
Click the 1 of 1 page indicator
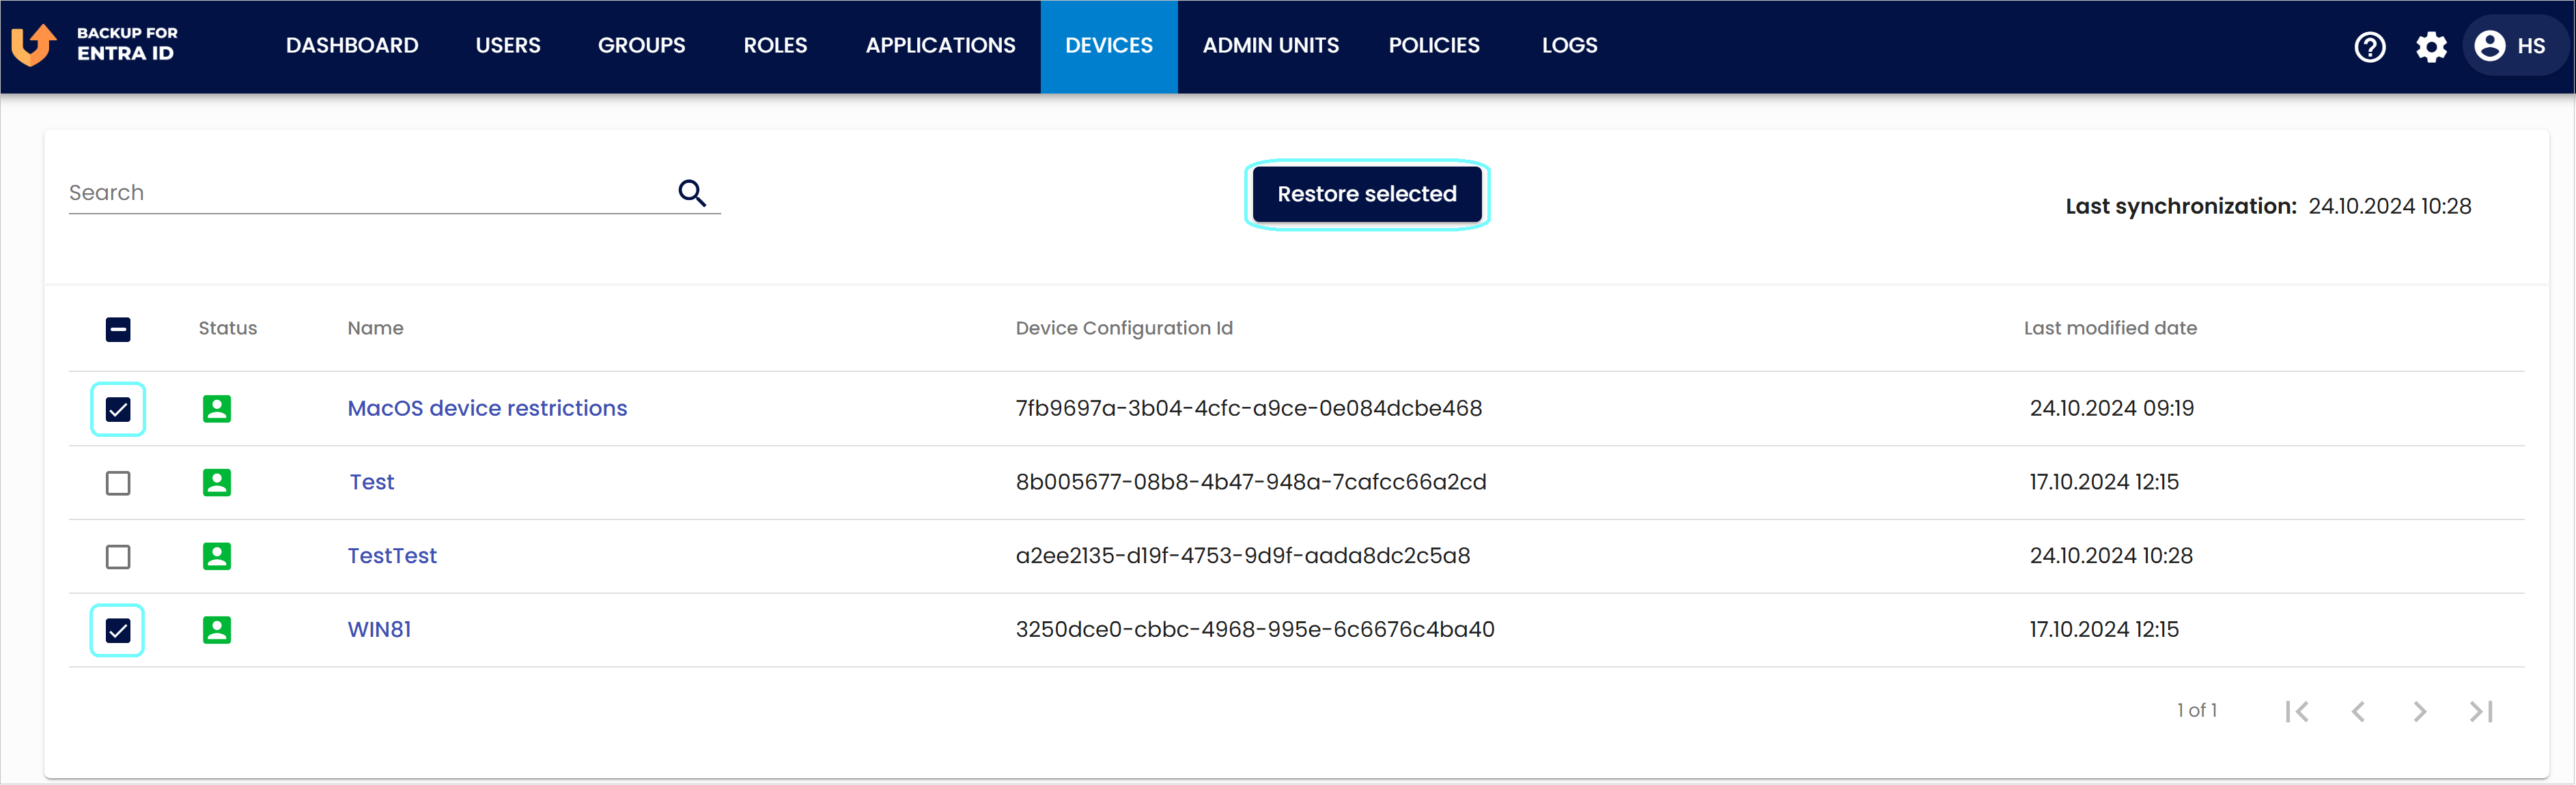pyautogui.click(x=2197, y=711)
